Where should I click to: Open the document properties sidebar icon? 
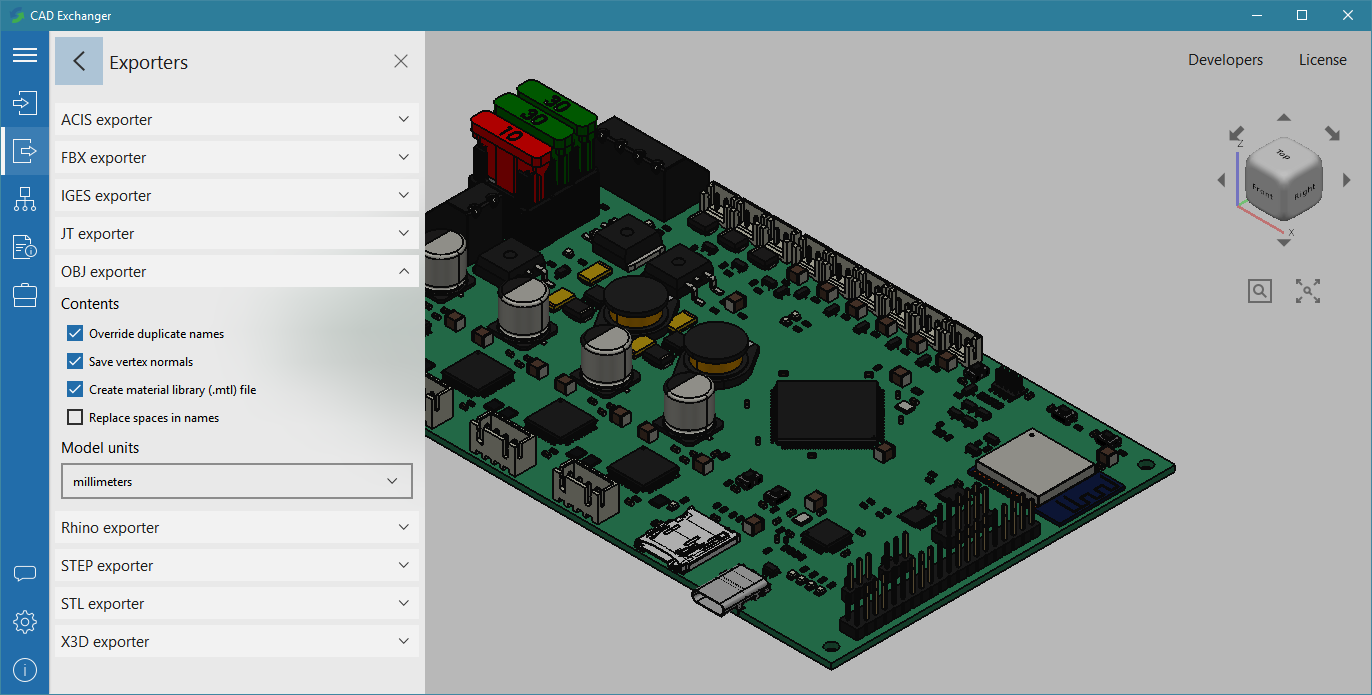click(24, 247)
